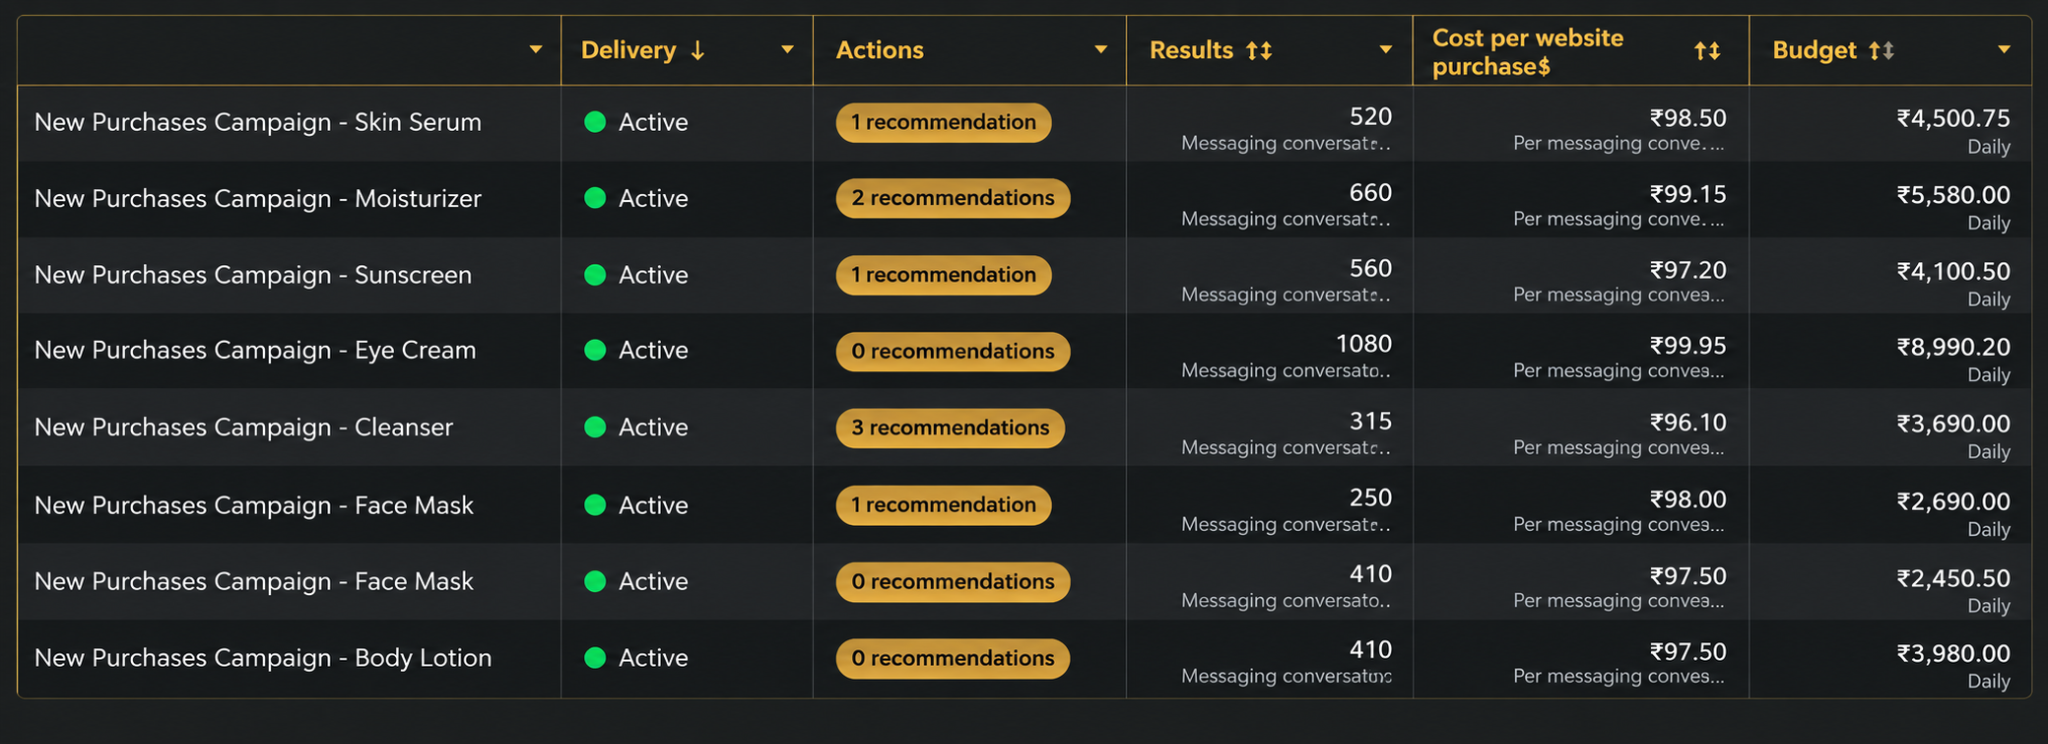Image resolution: width=2048 pixels, height=744 pixels.
Task: Click the green status dot in the Eye Cream row
Action: click(x=595, y=350)
